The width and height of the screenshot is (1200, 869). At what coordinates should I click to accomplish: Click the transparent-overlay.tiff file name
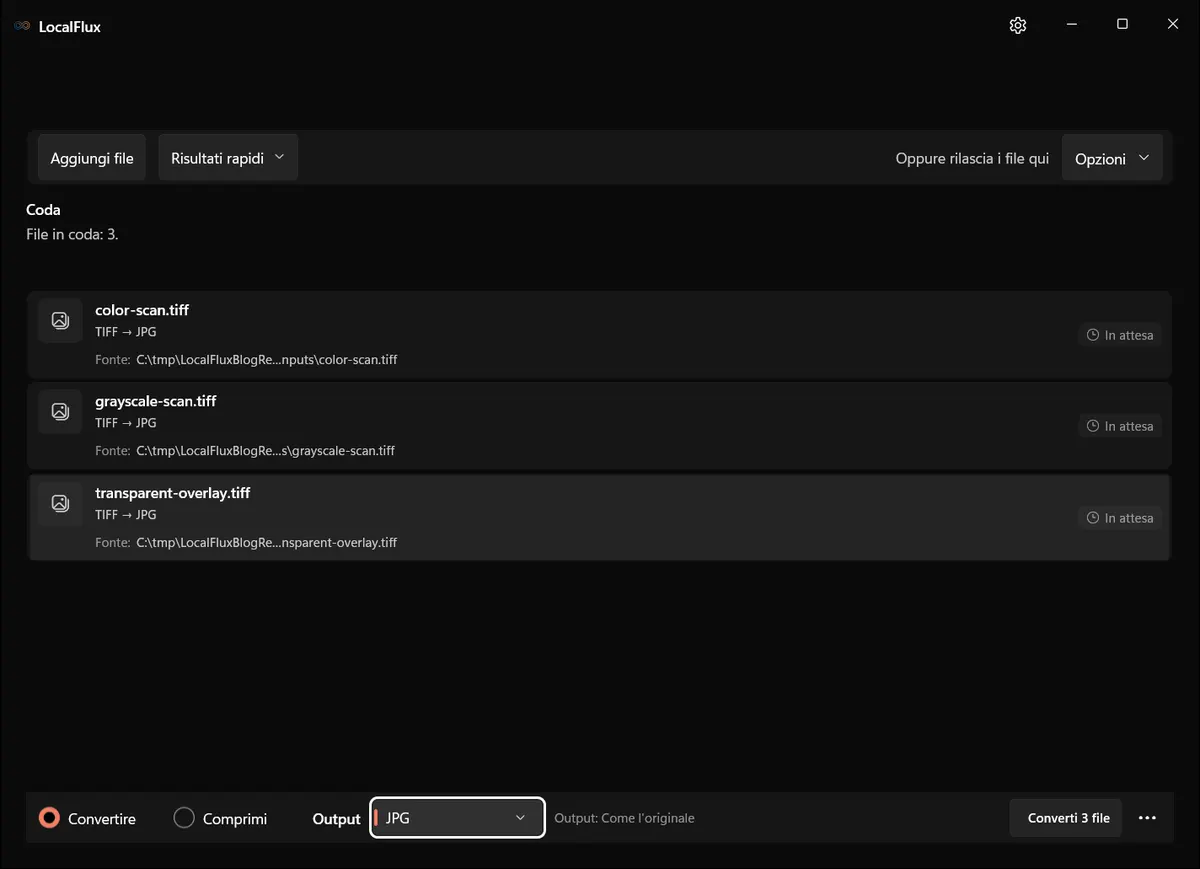coord(173,493)
